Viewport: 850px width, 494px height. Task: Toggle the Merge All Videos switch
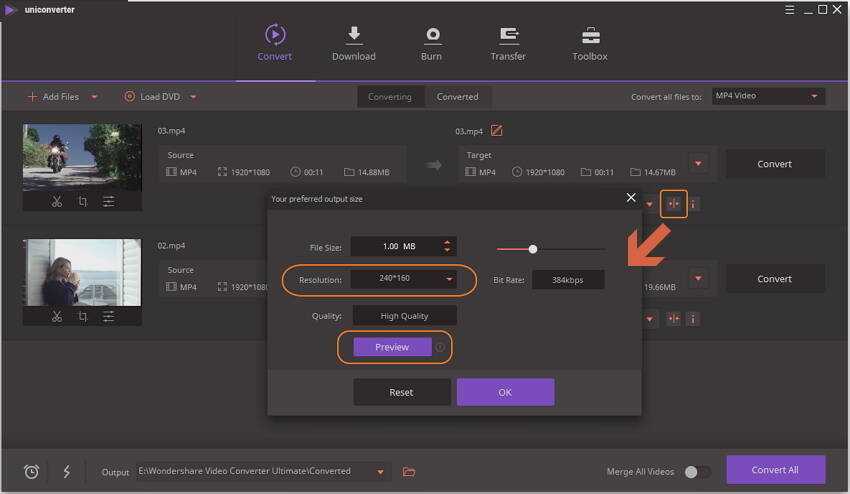pos(697,472)
